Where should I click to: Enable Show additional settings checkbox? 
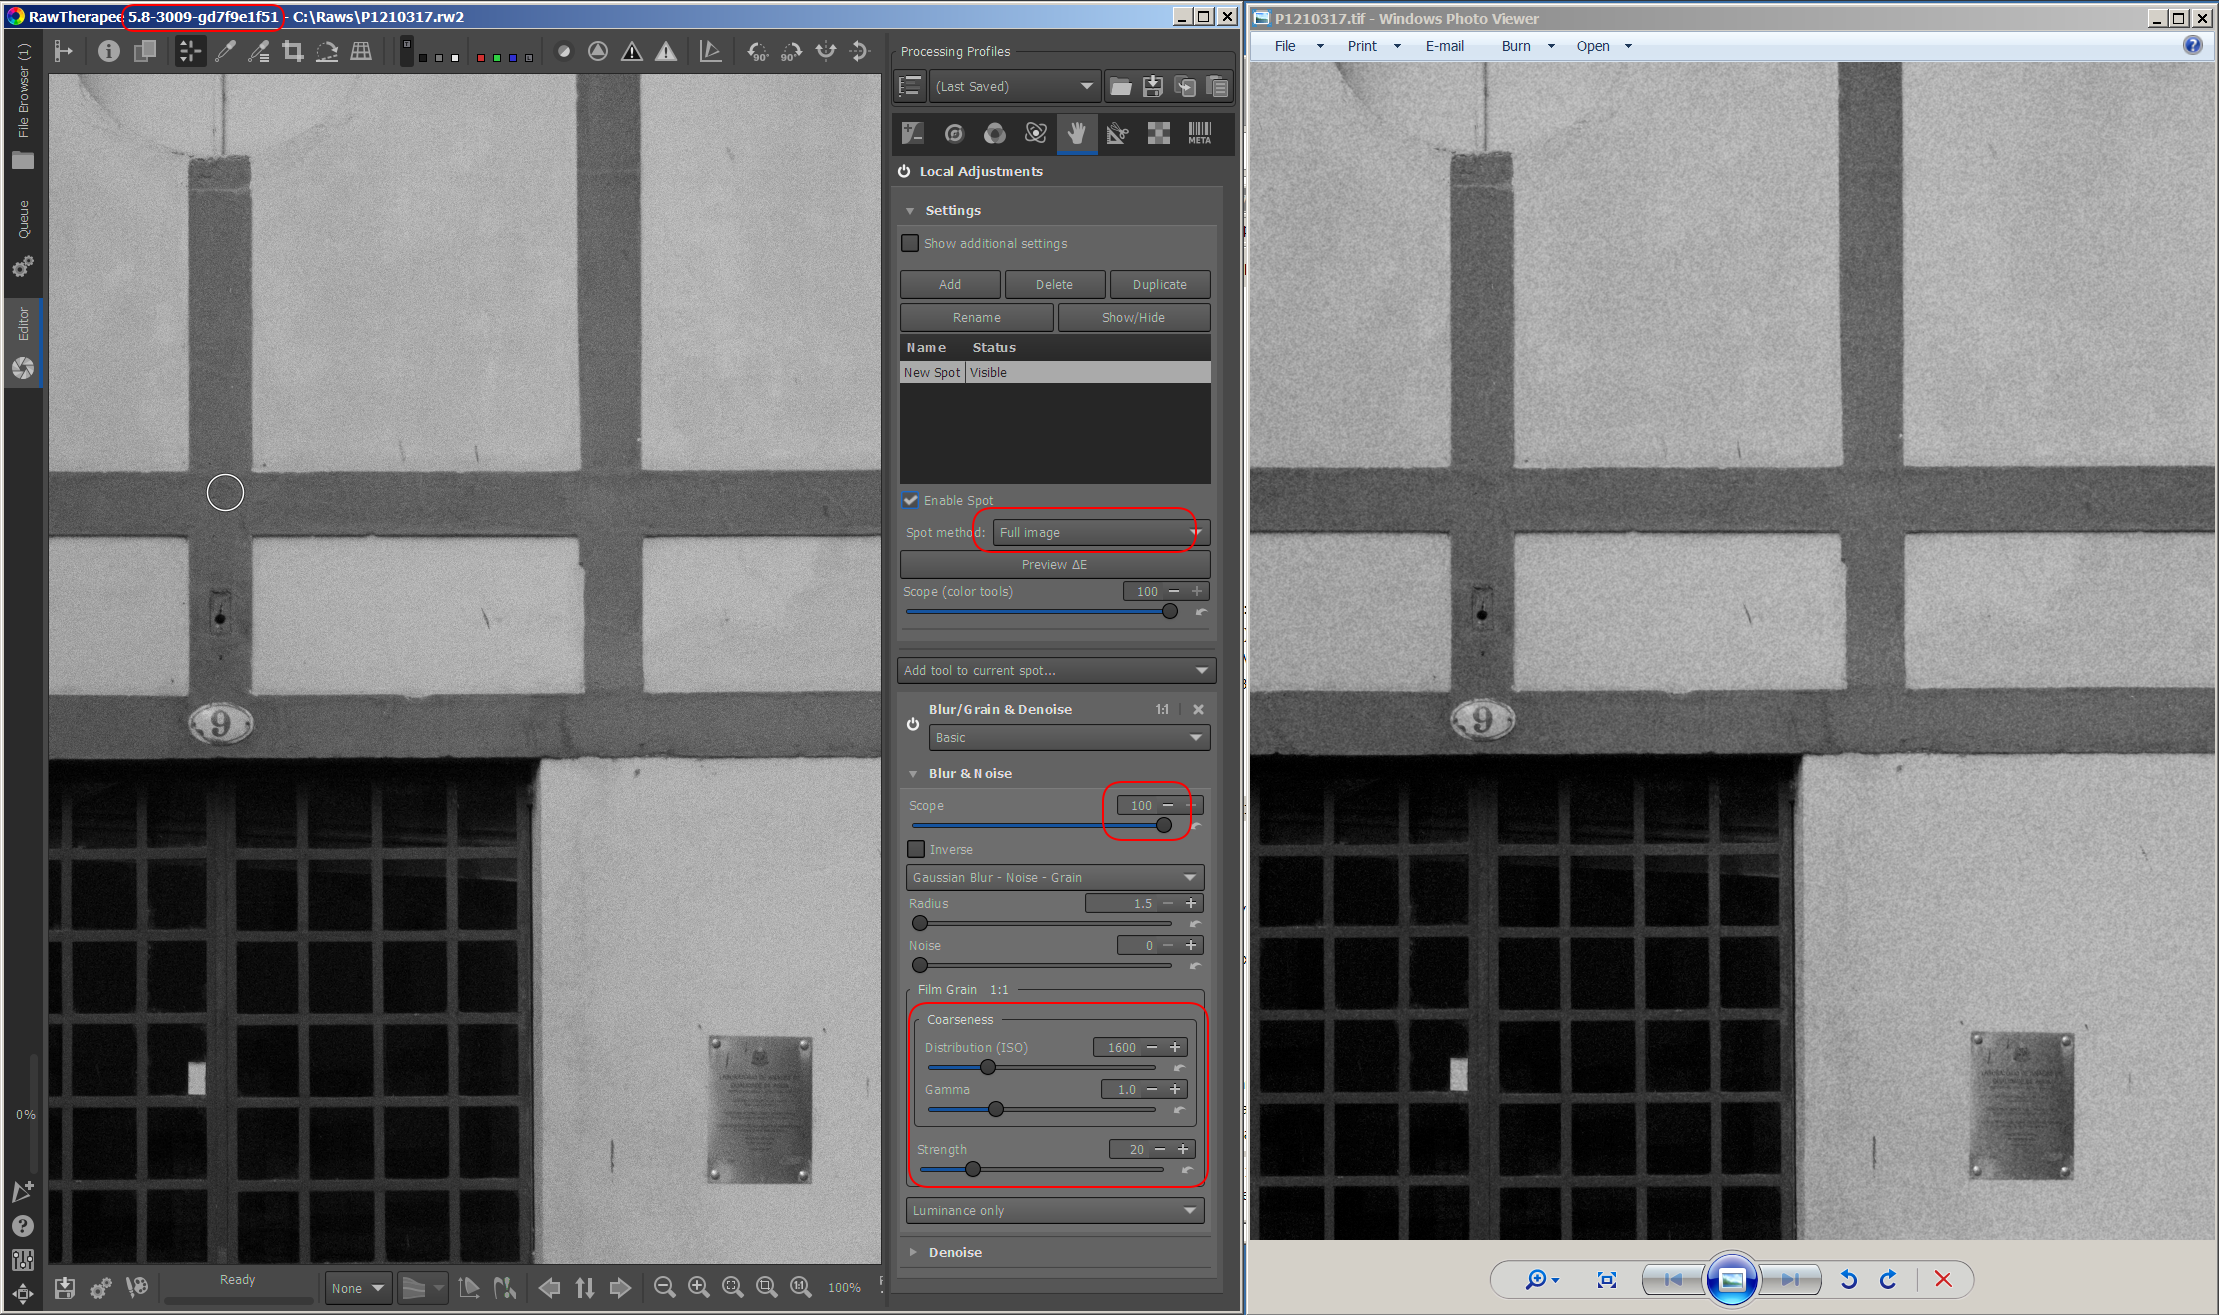point(910,243)
